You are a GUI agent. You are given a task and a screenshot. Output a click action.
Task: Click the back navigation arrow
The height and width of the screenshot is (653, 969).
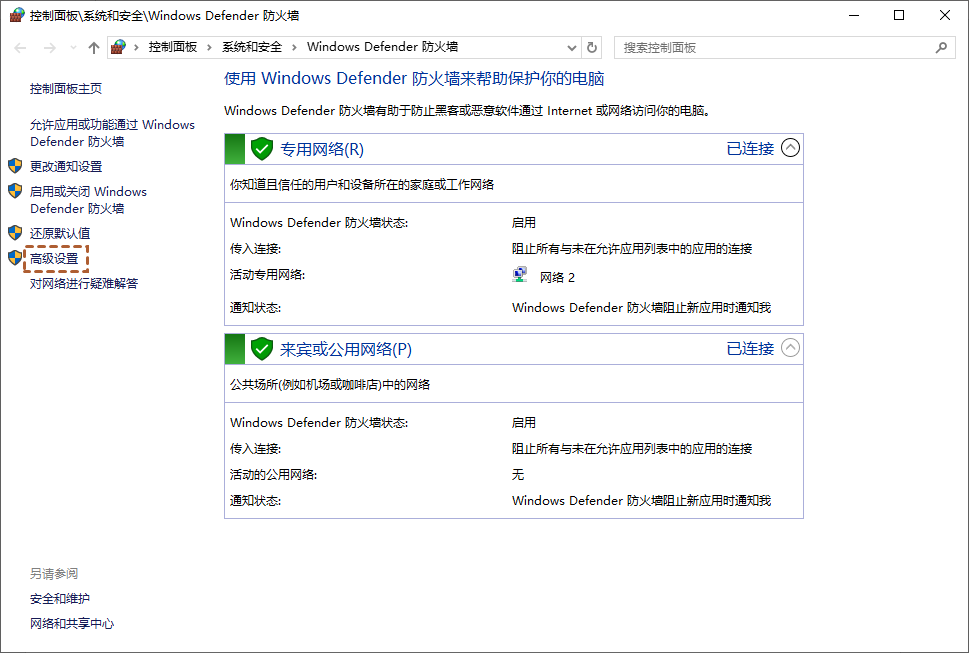21,48
